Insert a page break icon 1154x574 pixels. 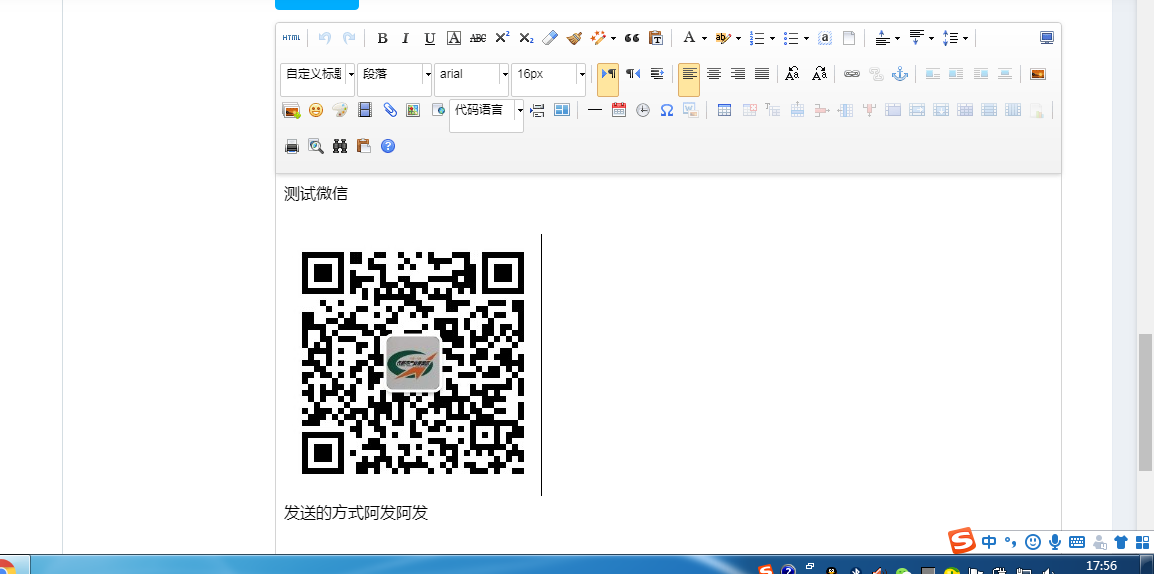tap(537, 110)
